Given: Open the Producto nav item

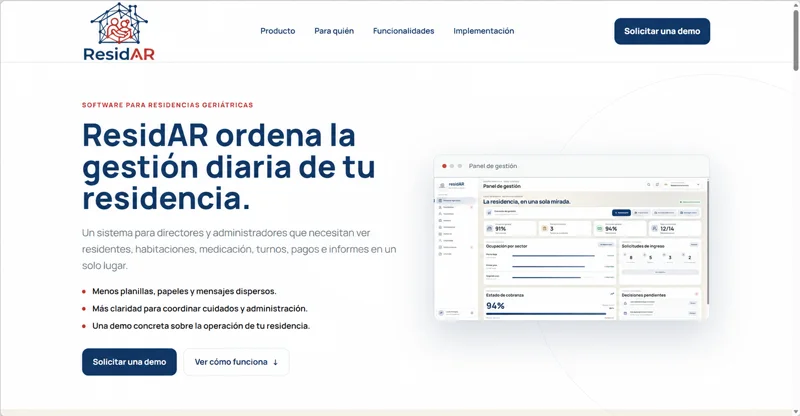Looking at the screenshot, I should click(278, 31).
